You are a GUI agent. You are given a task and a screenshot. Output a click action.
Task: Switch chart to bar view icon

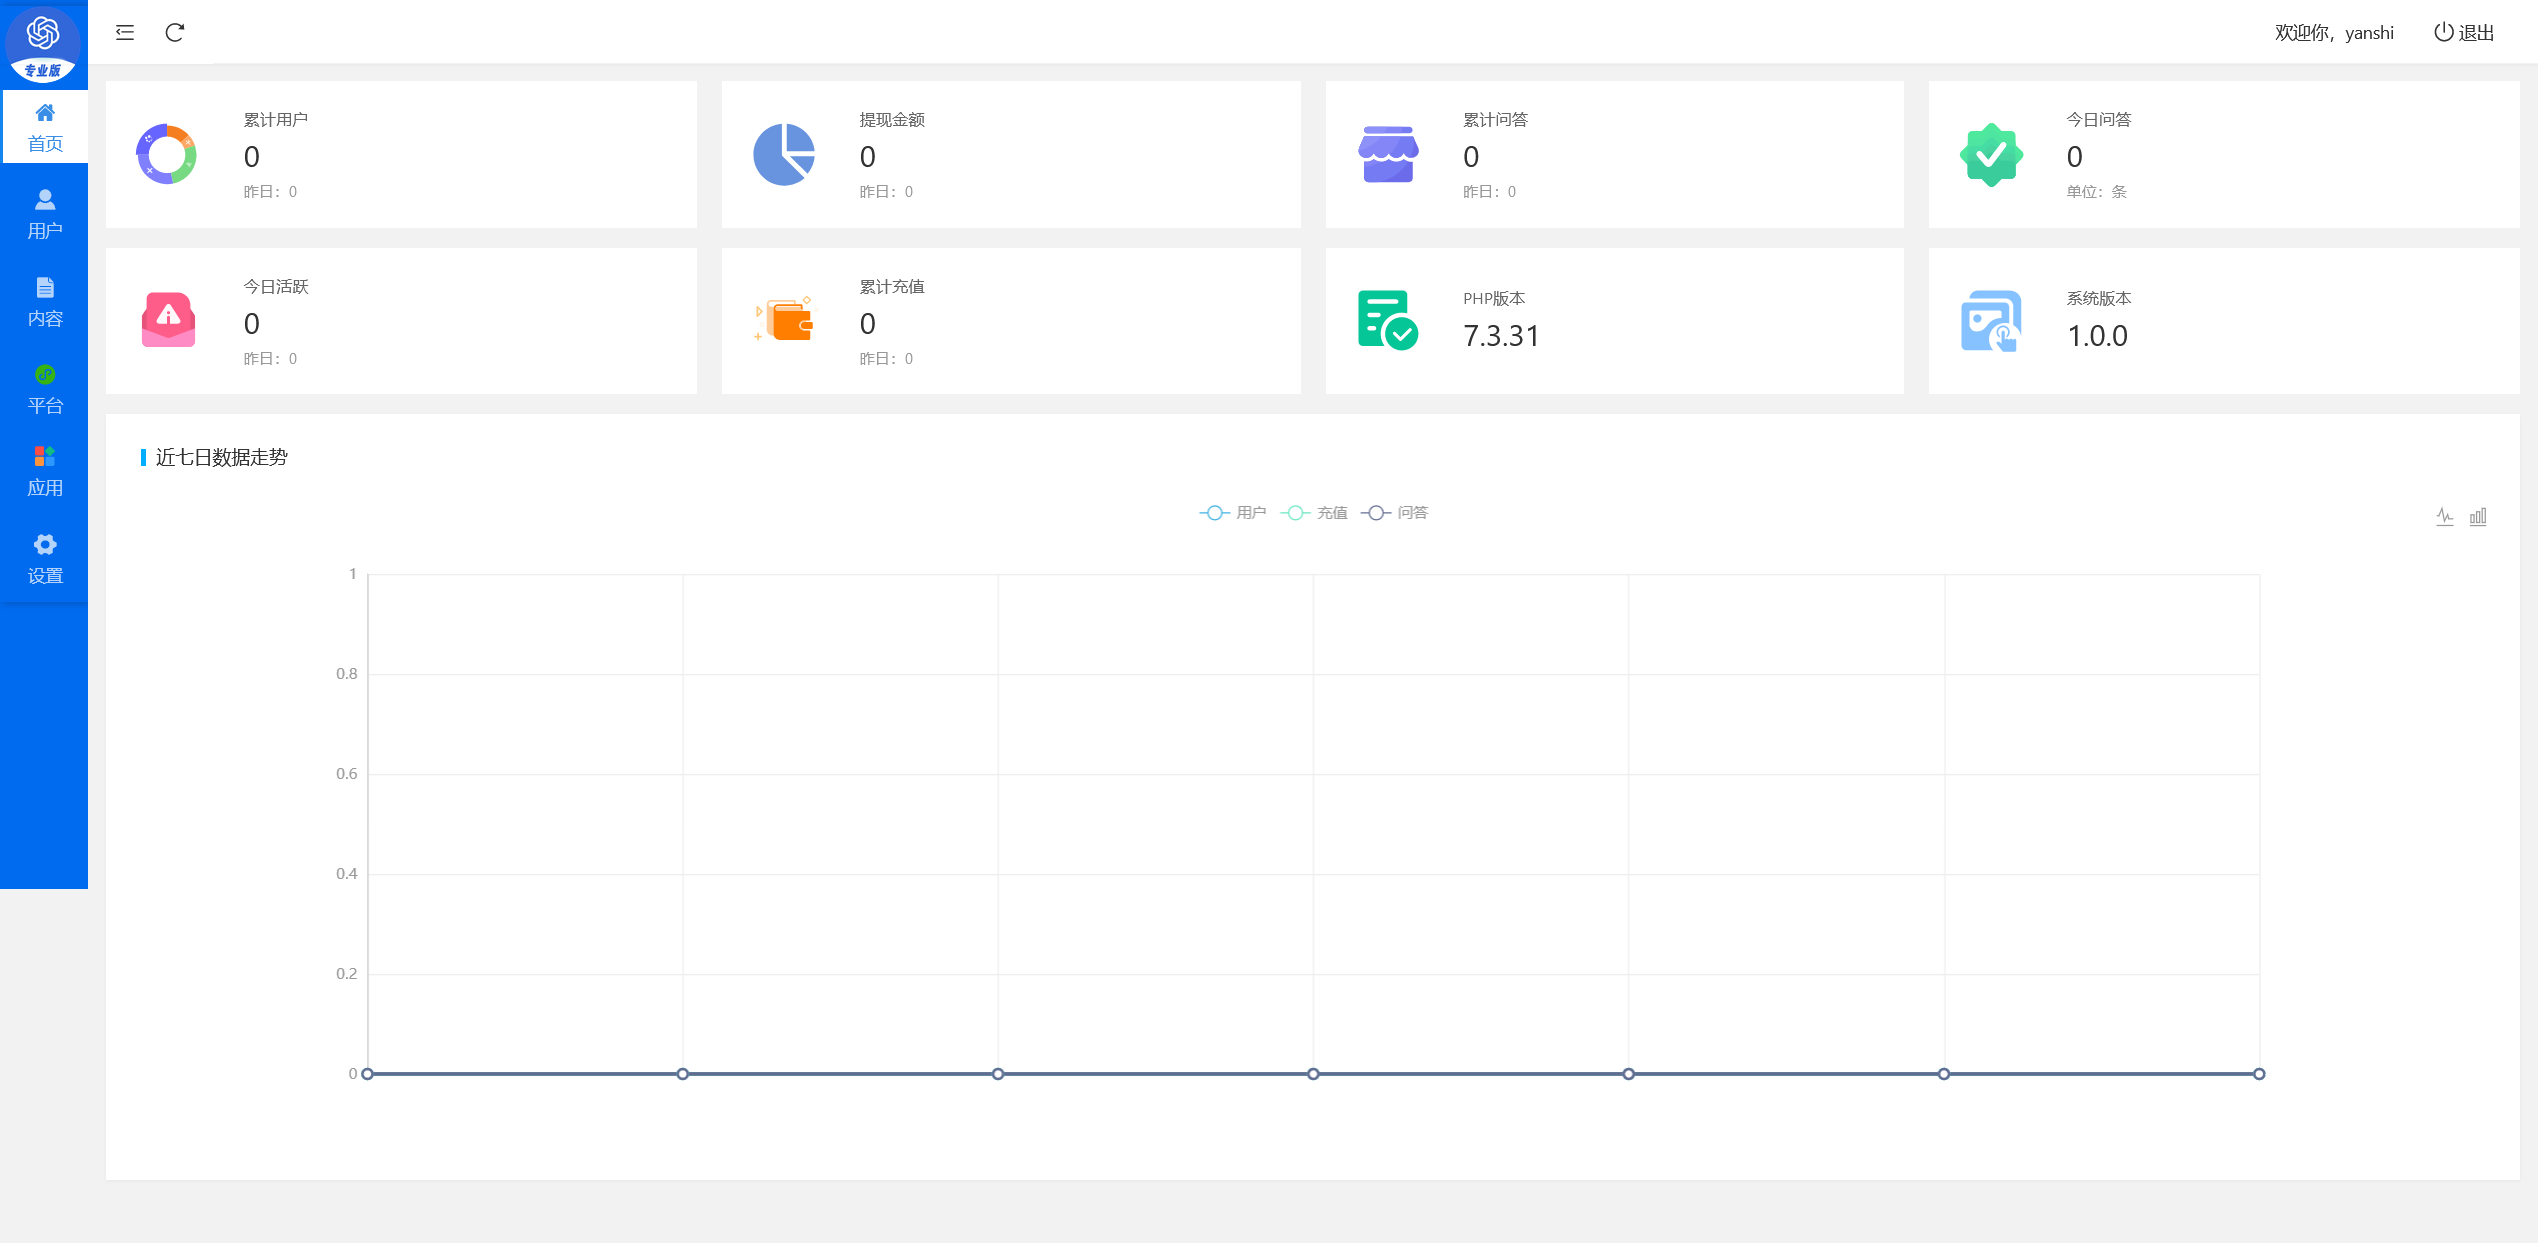[2478, 516]
